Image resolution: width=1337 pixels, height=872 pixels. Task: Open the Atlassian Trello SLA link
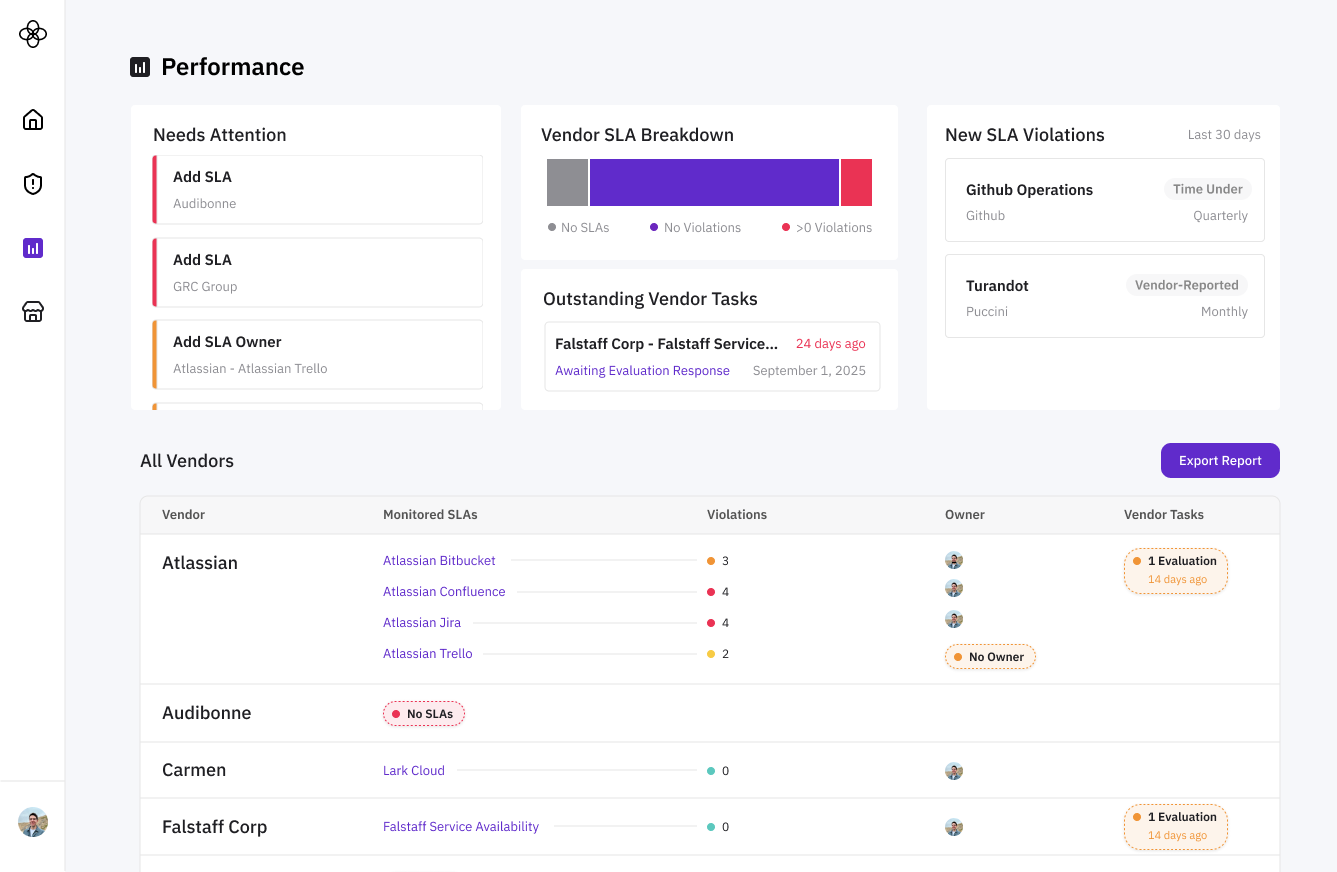pyautogui.click(x=427, y=653)
